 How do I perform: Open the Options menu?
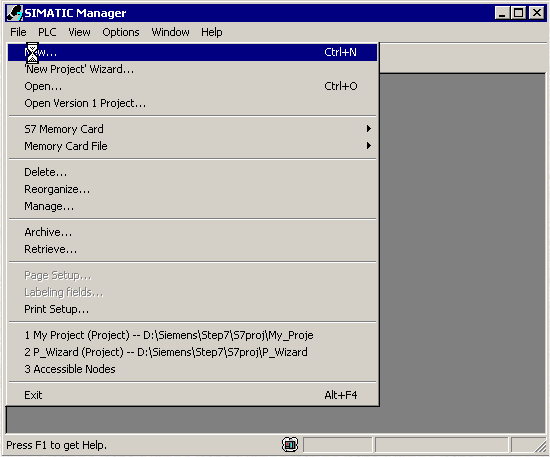pos(121,32)
